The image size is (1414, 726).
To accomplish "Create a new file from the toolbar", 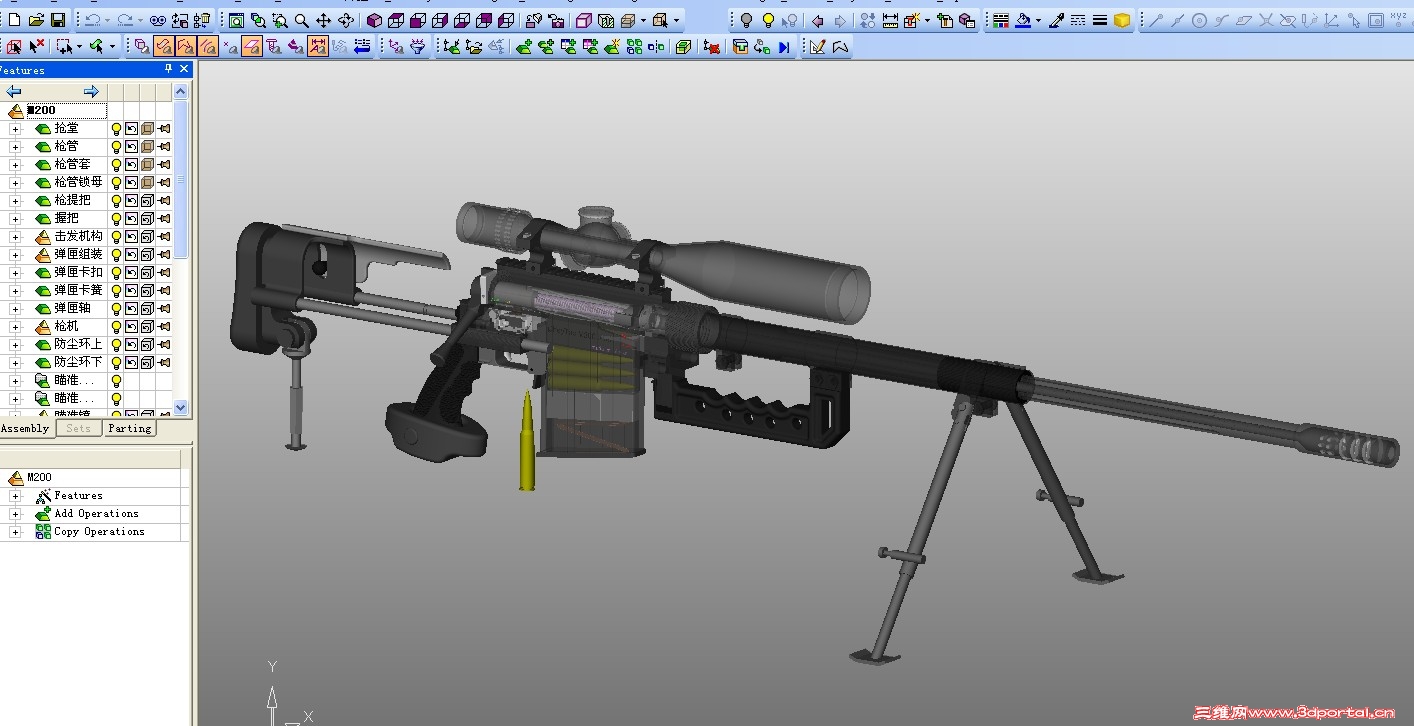I will (14, 20).
